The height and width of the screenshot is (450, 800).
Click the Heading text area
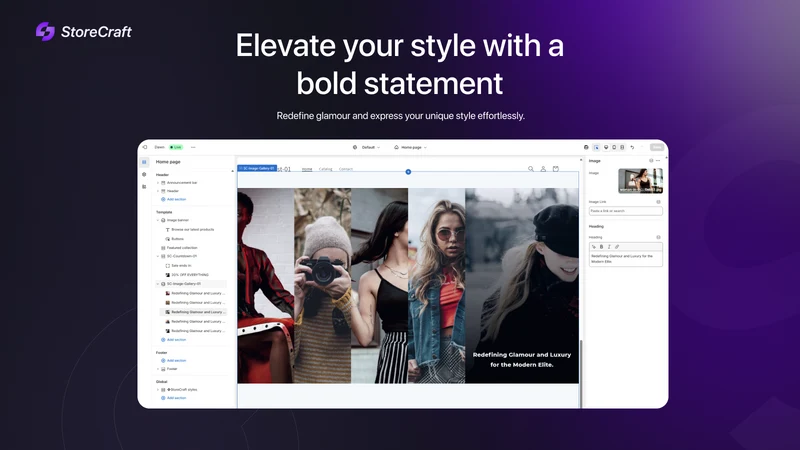(626, 259)
